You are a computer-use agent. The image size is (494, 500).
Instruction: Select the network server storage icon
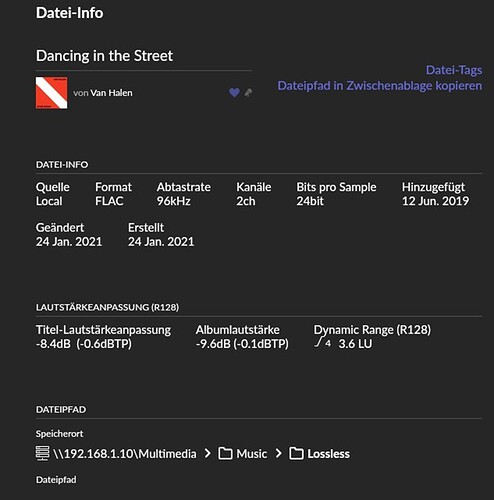(x=42, y=453)
